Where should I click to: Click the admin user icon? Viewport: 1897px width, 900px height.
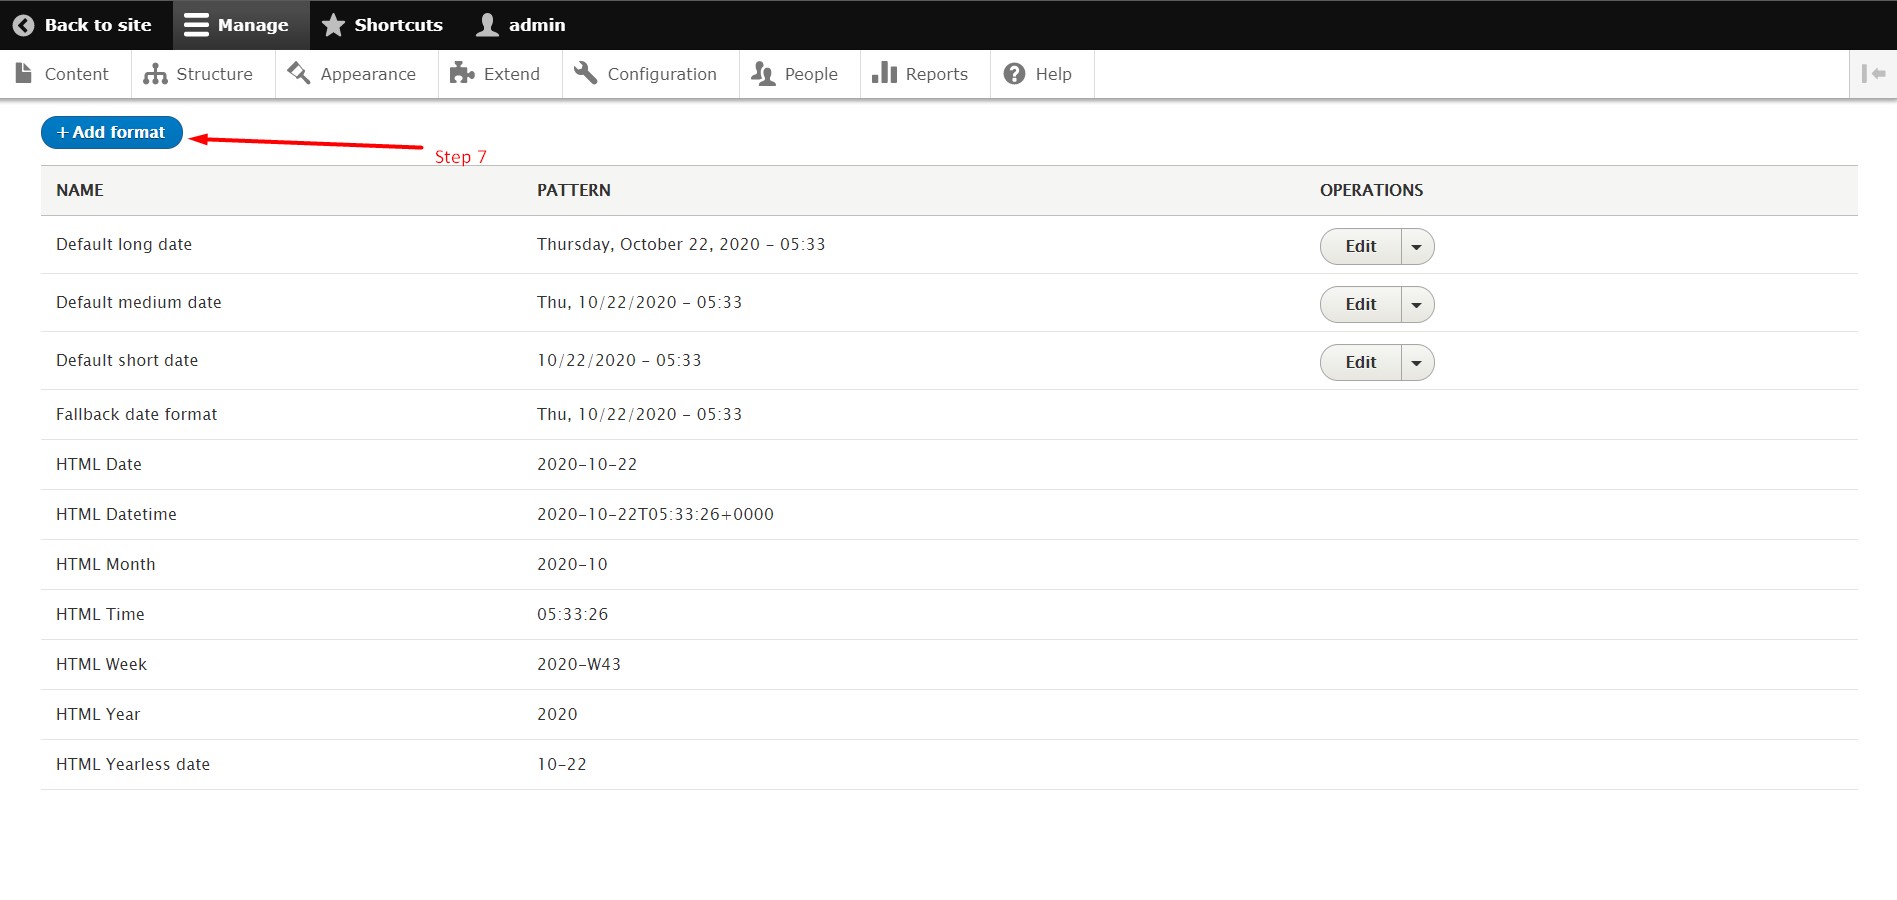pyautogui.click(x=487, y=25)
